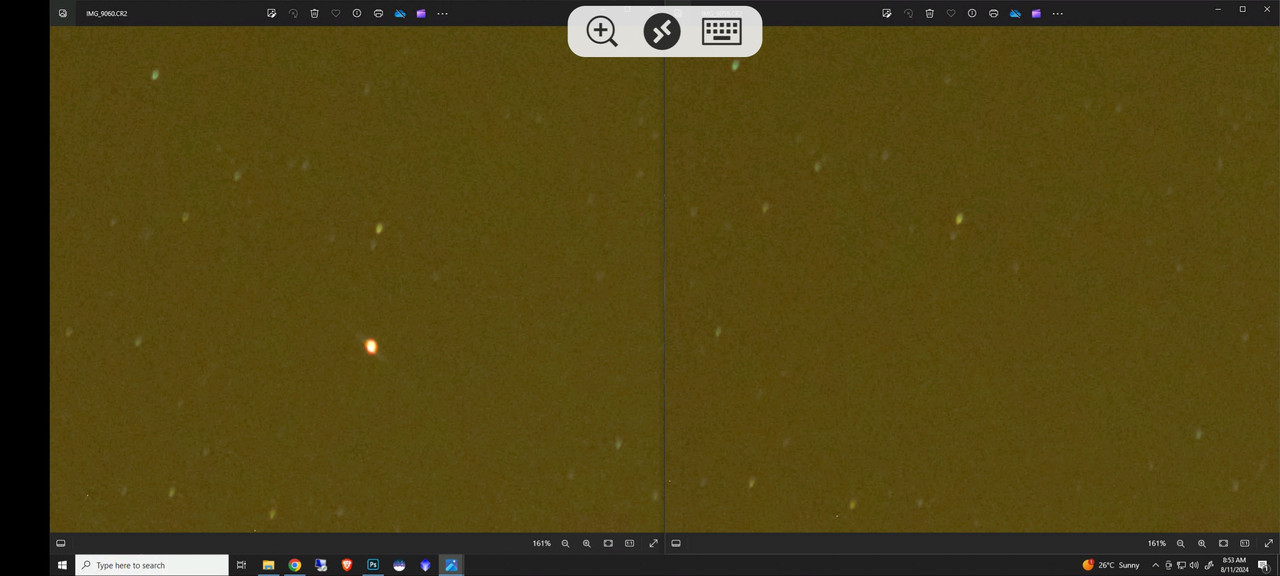
Task: Open the Windows Start menu
Action: point(62,565)
